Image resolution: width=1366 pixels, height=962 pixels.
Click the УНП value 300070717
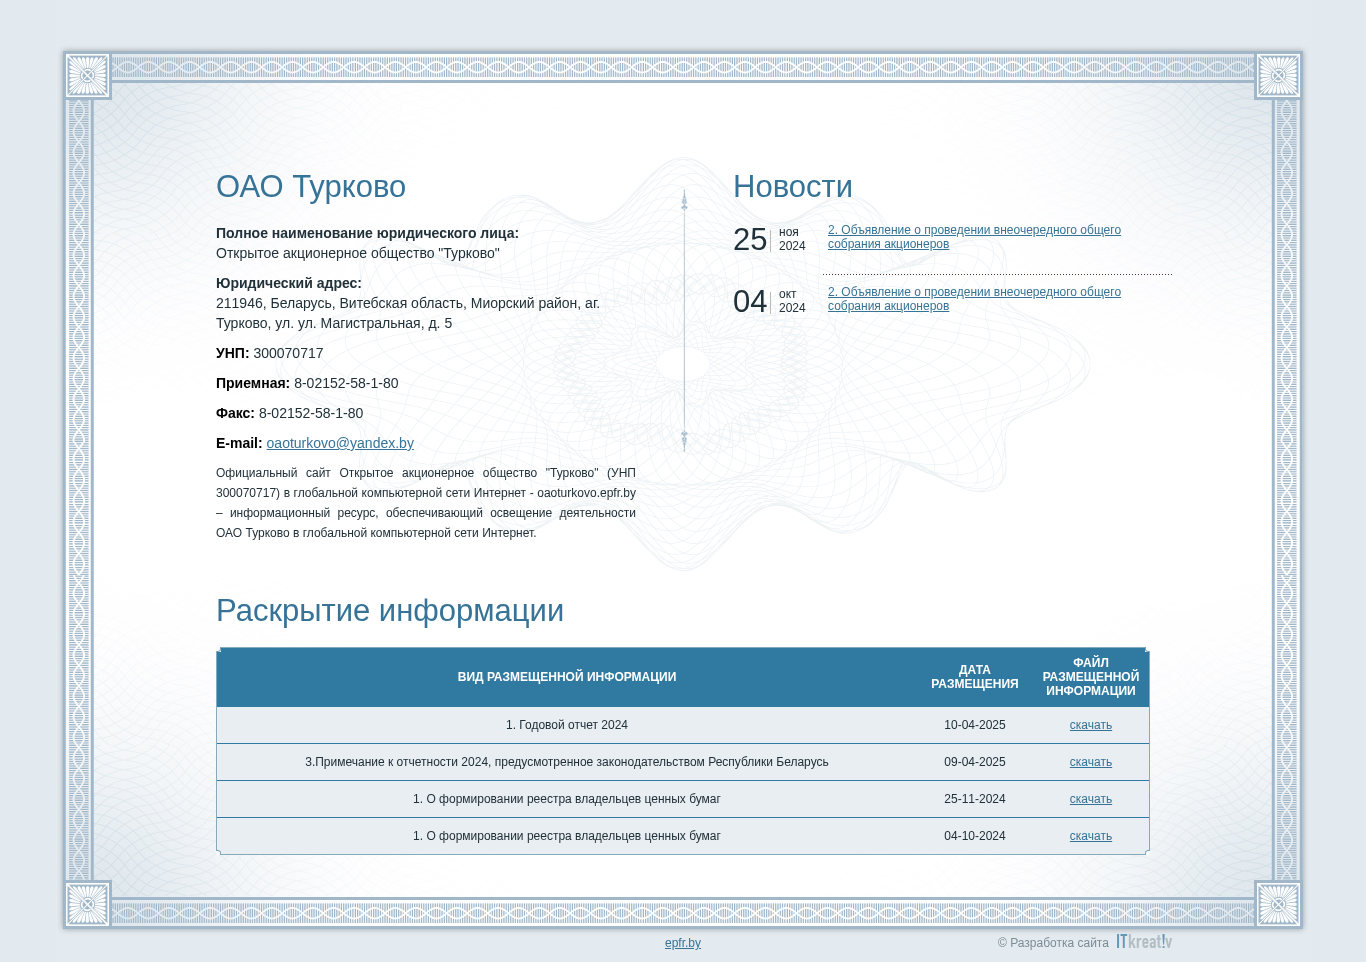pos(288,353)
